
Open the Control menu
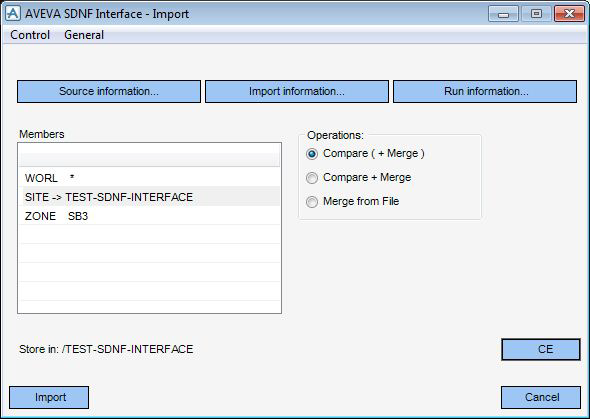(30, 35)
